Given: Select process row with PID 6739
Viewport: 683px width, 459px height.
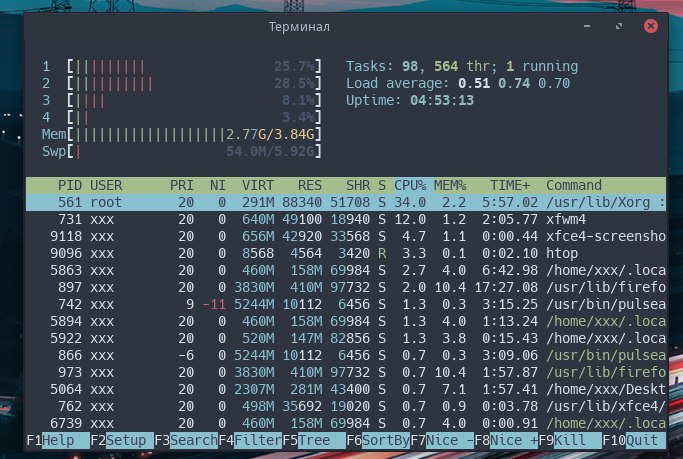Looking at the screenshot, I should point(346,423).
